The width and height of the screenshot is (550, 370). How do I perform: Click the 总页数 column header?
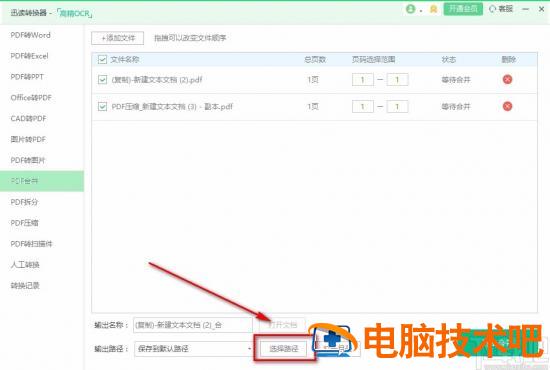click(x=315, y=59)
